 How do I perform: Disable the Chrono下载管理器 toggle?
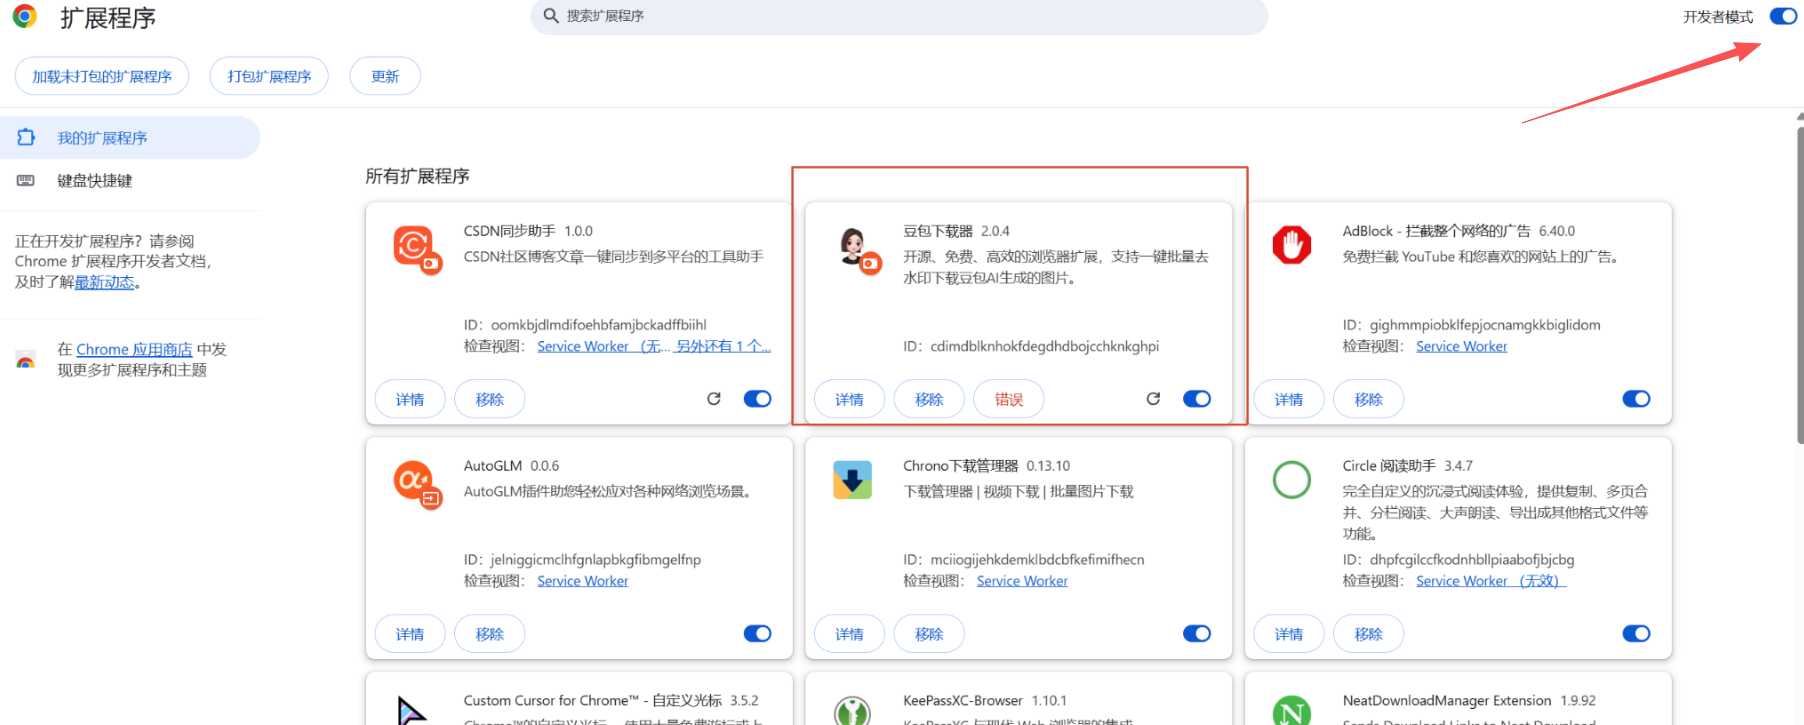click(1197, 634)
